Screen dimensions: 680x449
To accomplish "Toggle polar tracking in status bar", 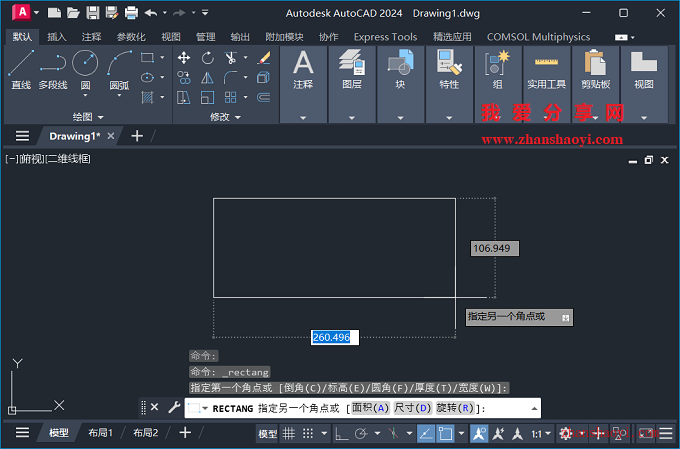I will point(361,433).
